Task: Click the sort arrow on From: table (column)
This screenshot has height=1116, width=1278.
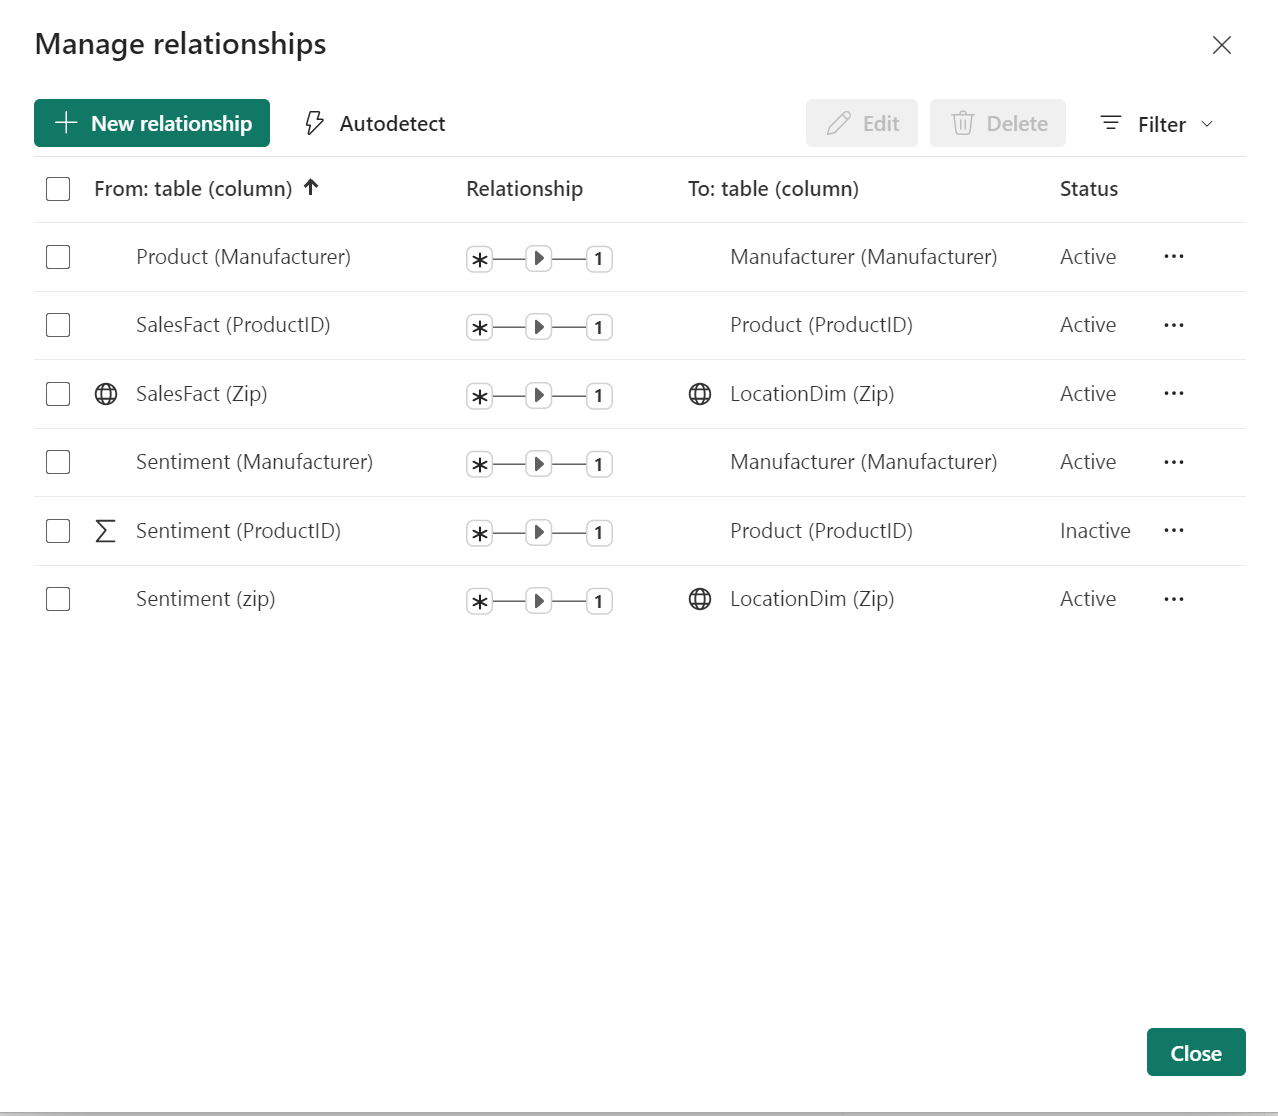Action: coord(311,187)
